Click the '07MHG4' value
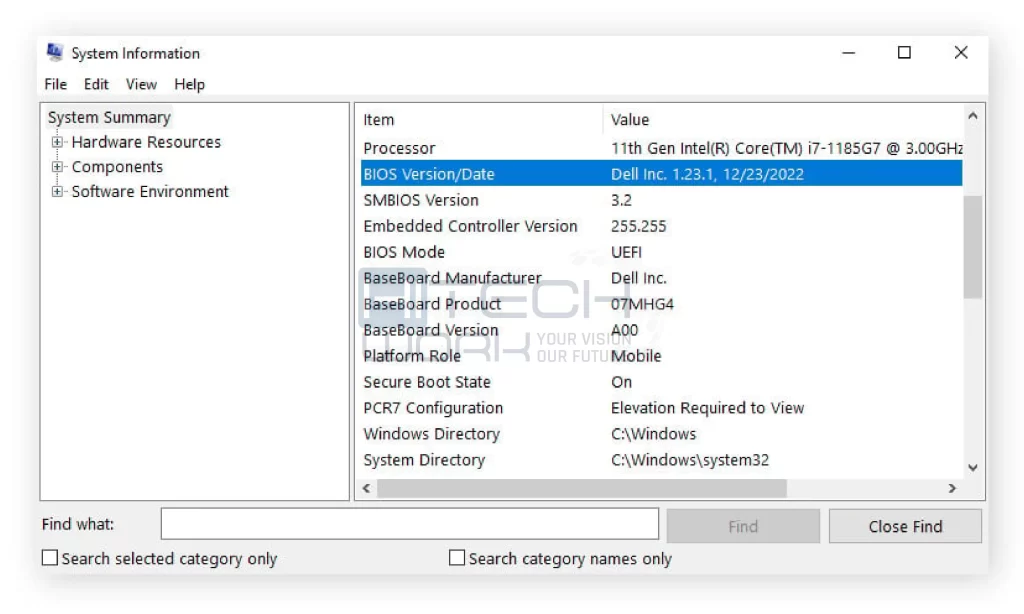The image size is (1024, 614). (x=642, y=304)
